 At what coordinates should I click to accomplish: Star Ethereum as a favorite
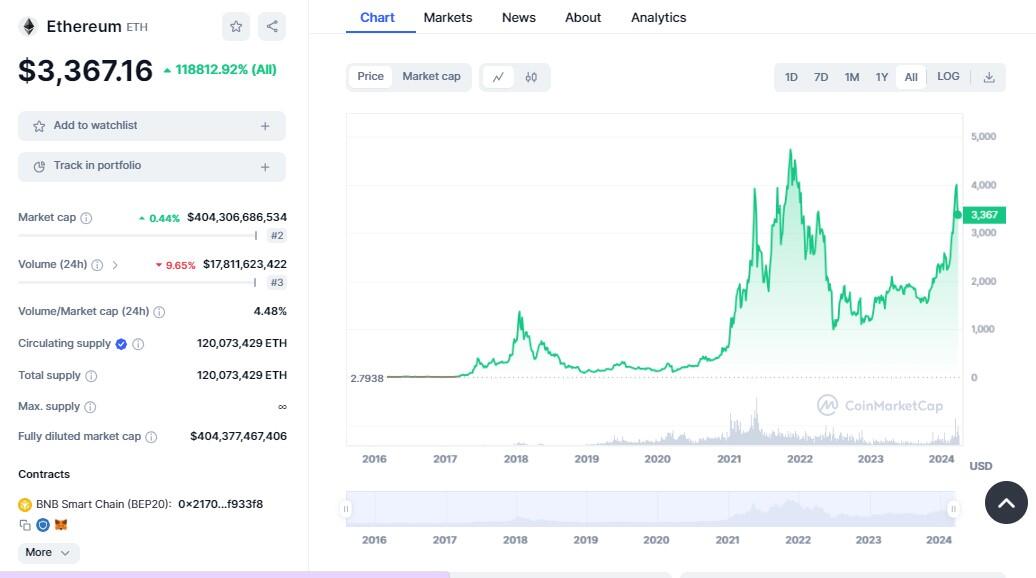tap(236, 26)
